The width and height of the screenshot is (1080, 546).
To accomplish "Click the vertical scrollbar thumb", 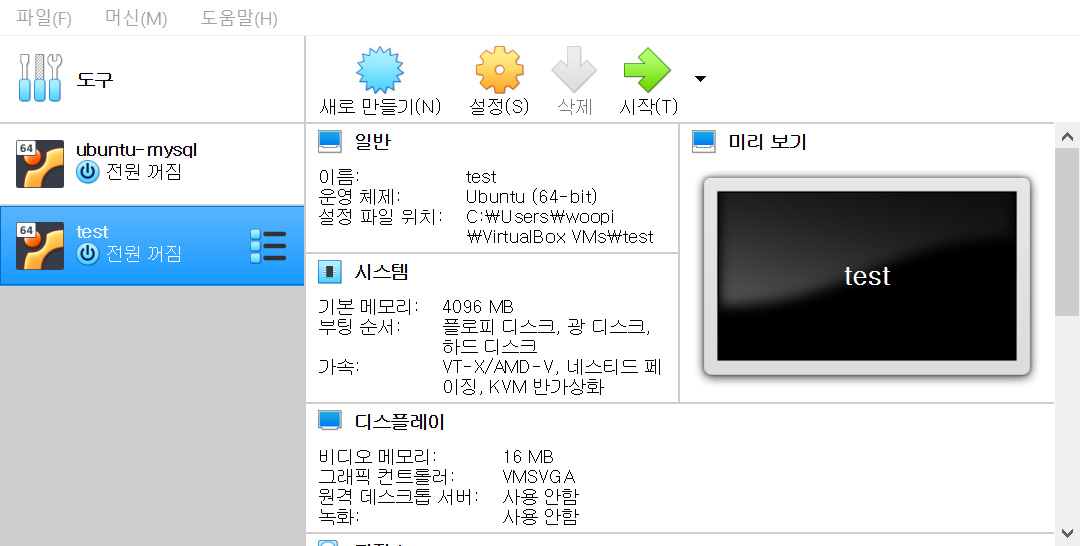I will tap(1067, 231).
